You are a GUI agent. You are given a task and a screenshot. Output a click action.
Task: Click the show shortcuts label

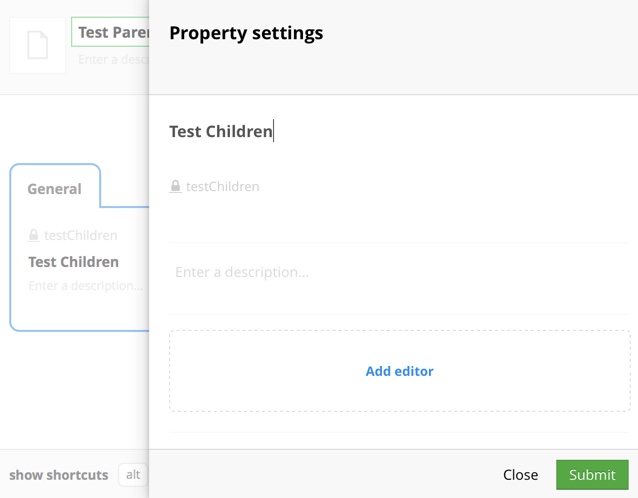point(58,475)
